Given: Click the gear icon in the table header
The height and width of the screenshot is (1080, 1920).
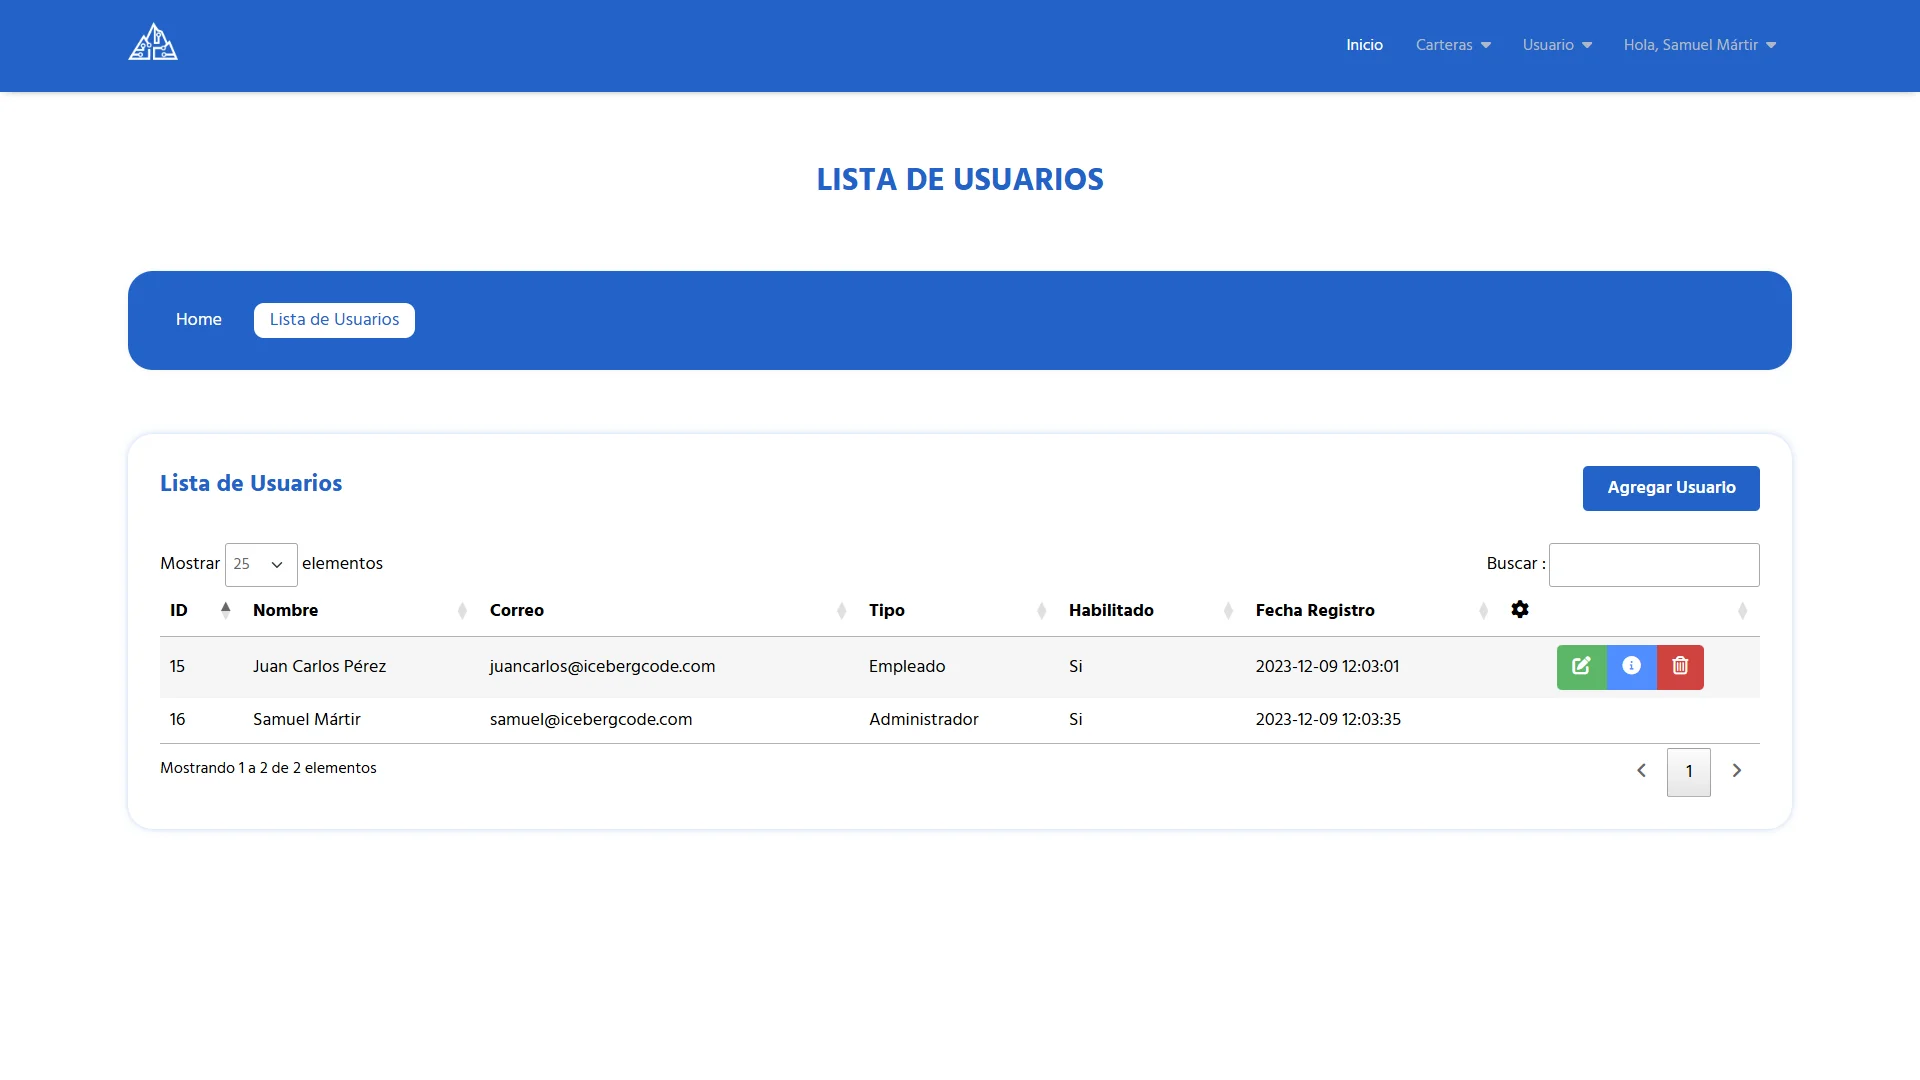Looking at the screenshot, I should point(1520,610).
